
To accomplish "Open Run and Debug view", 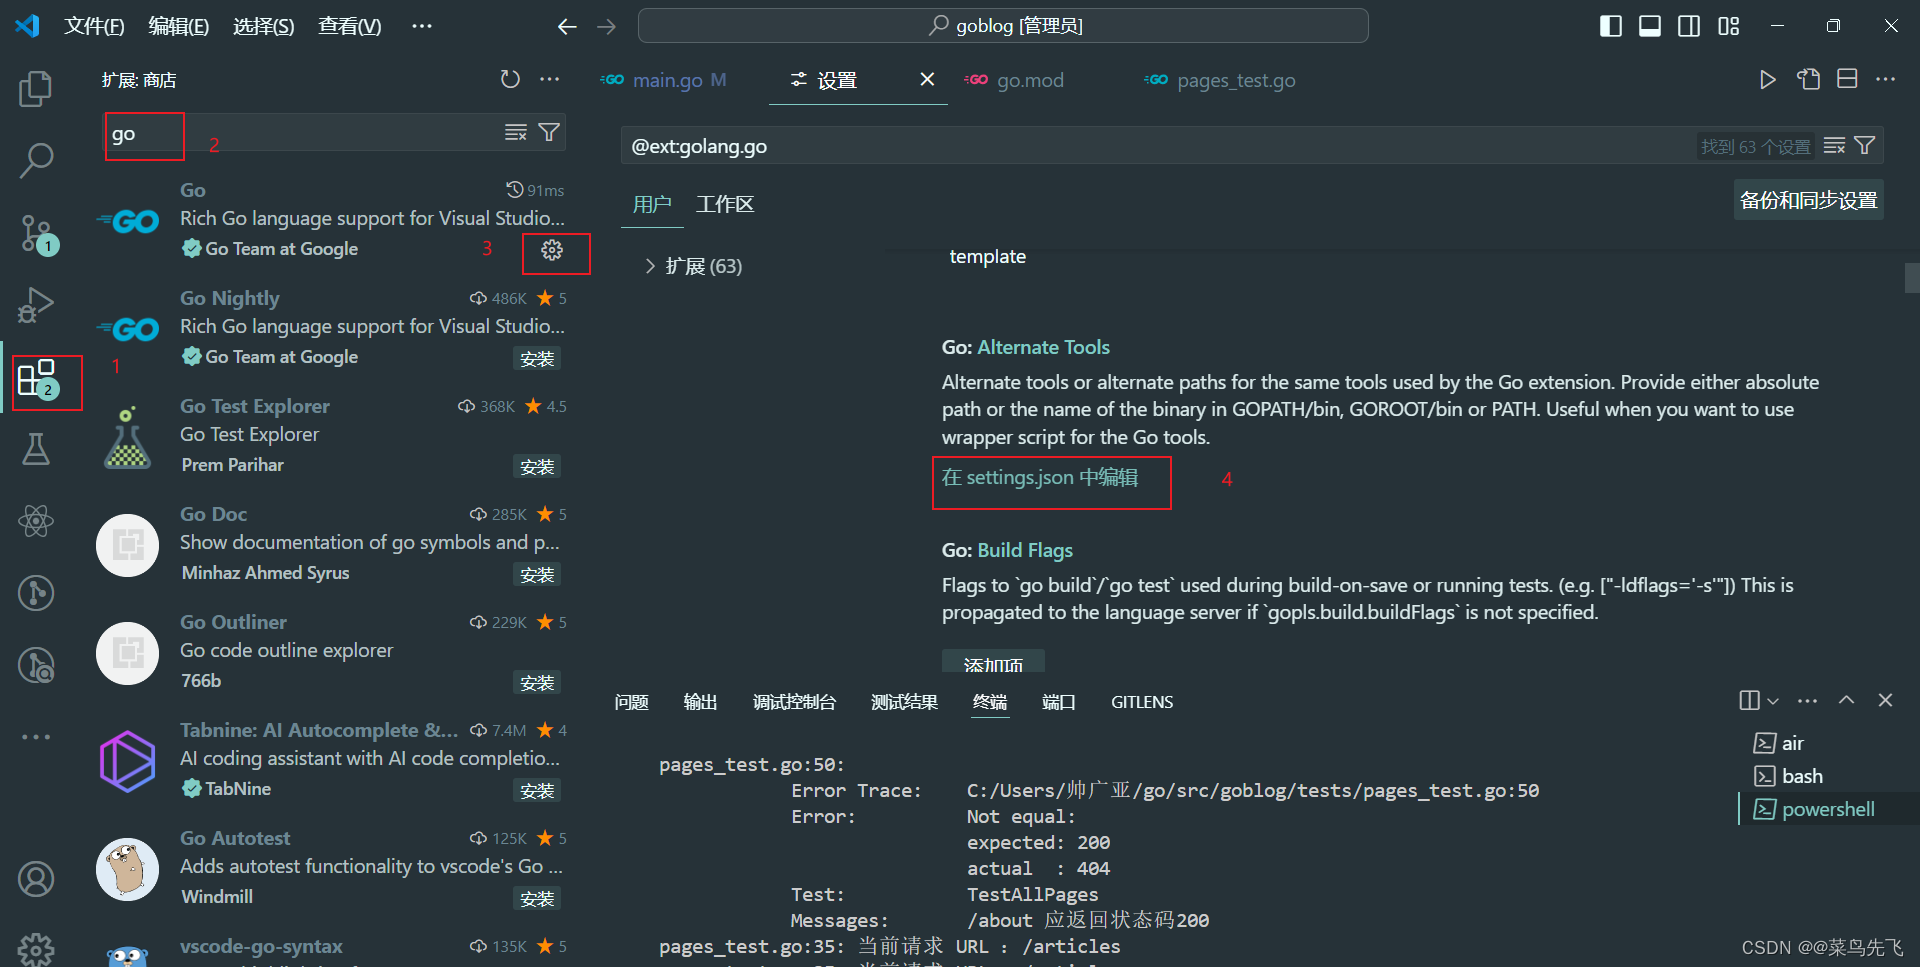I will click(x=36, y=305).
